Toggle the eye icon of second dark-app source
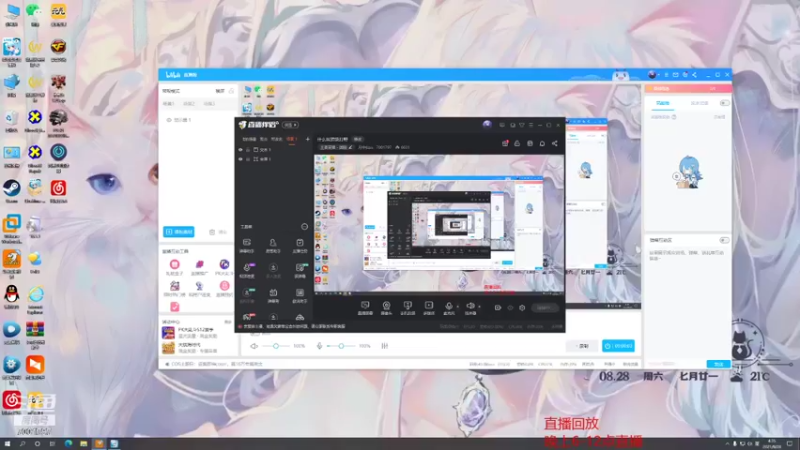The width and height of the screenshot is (800, 450). [241, 159]
